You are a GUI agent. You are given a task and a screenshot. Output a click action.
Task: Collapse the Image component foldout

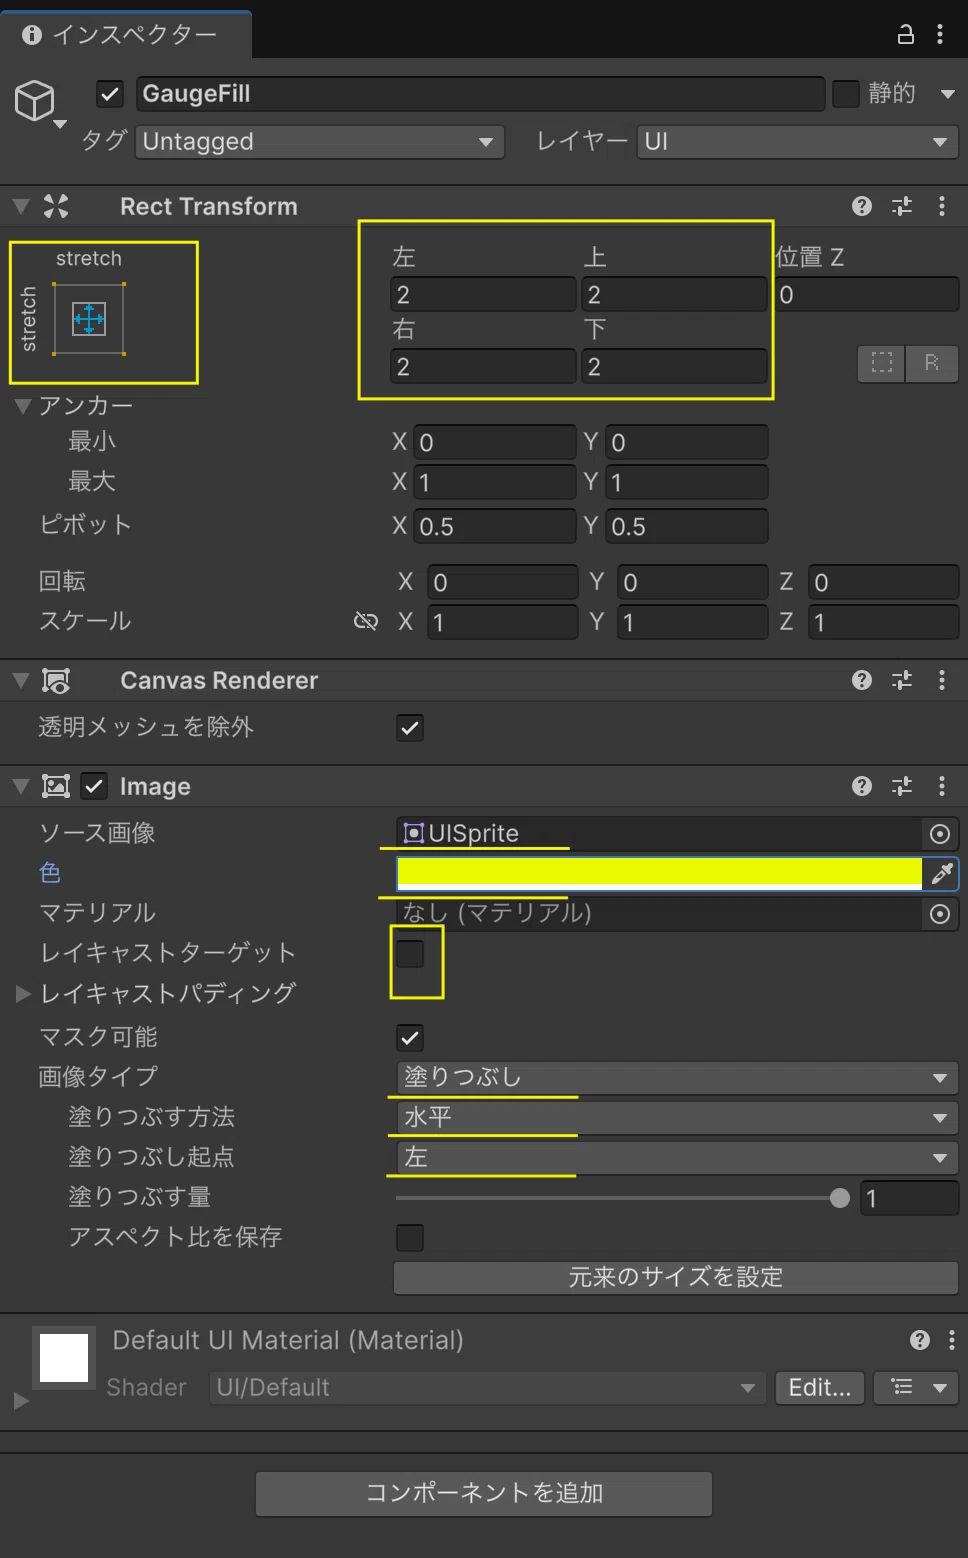[x=21, y=787]
